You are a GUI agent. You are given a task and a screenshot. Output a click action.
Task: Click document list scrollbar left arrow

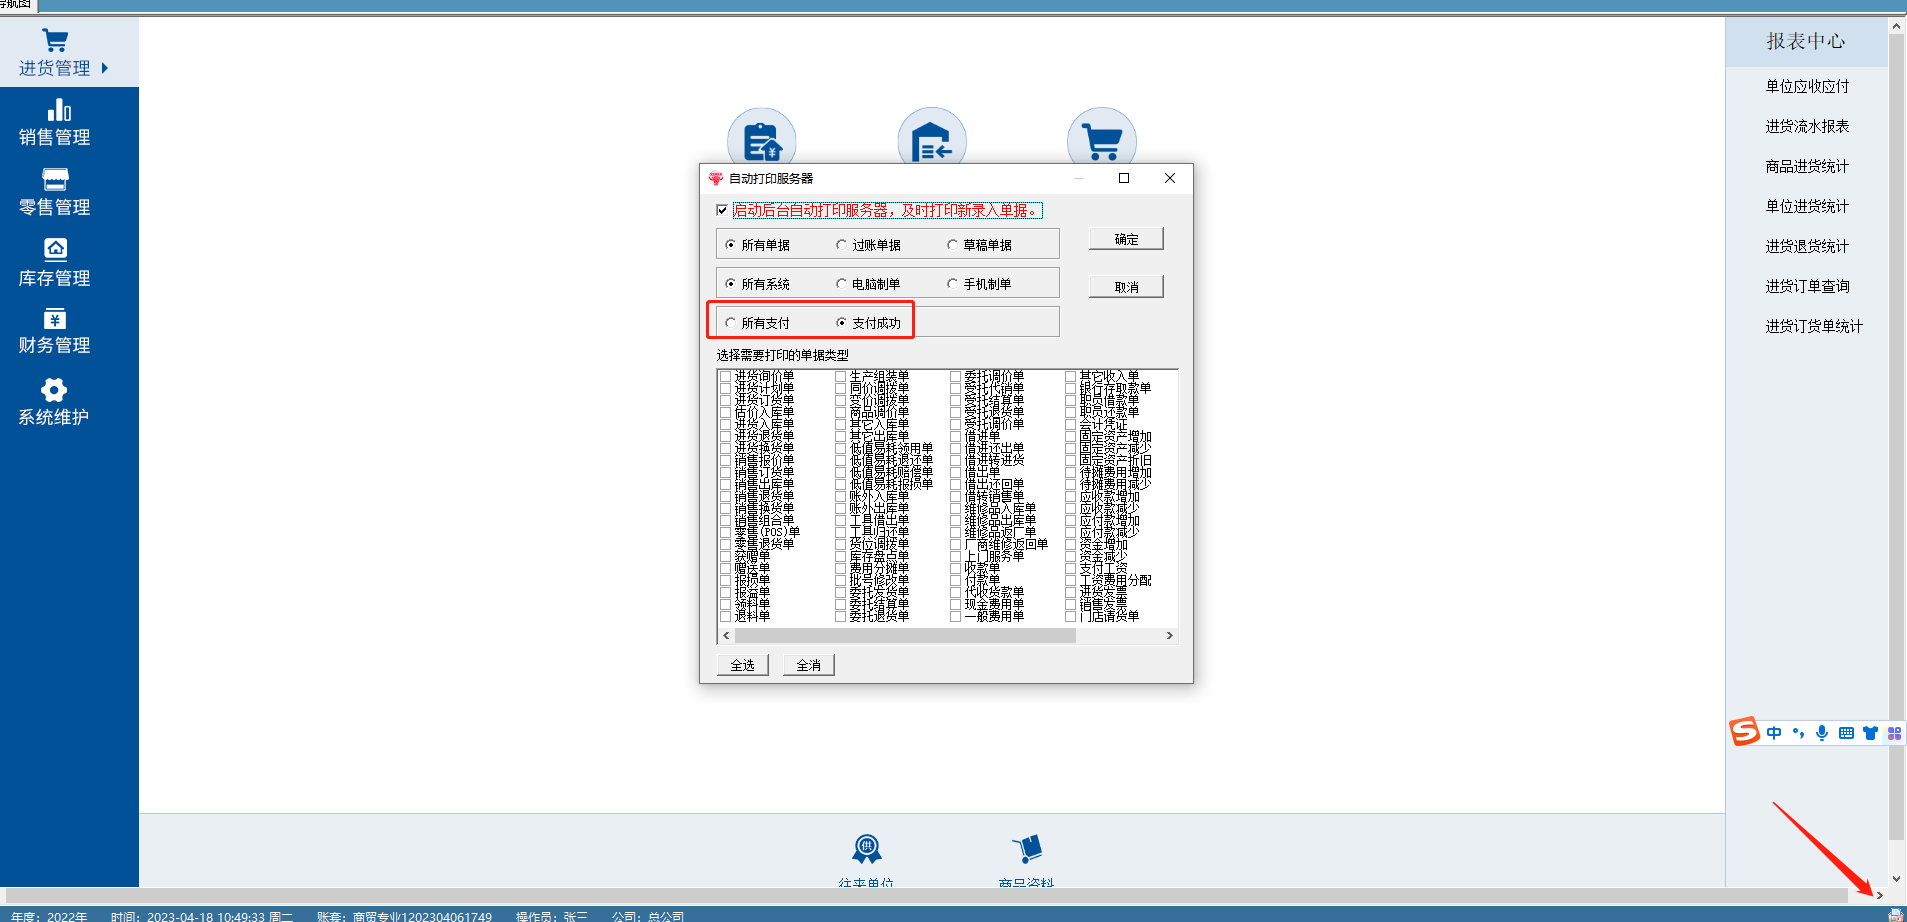coord(726,636)
